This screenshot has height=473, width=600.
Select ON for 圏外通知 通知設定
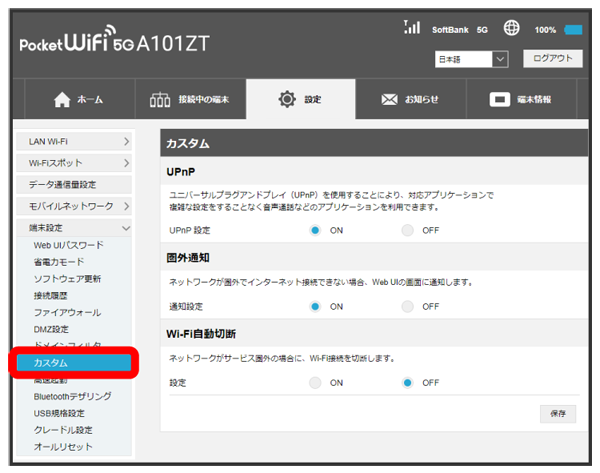click(x=315, y=306)
